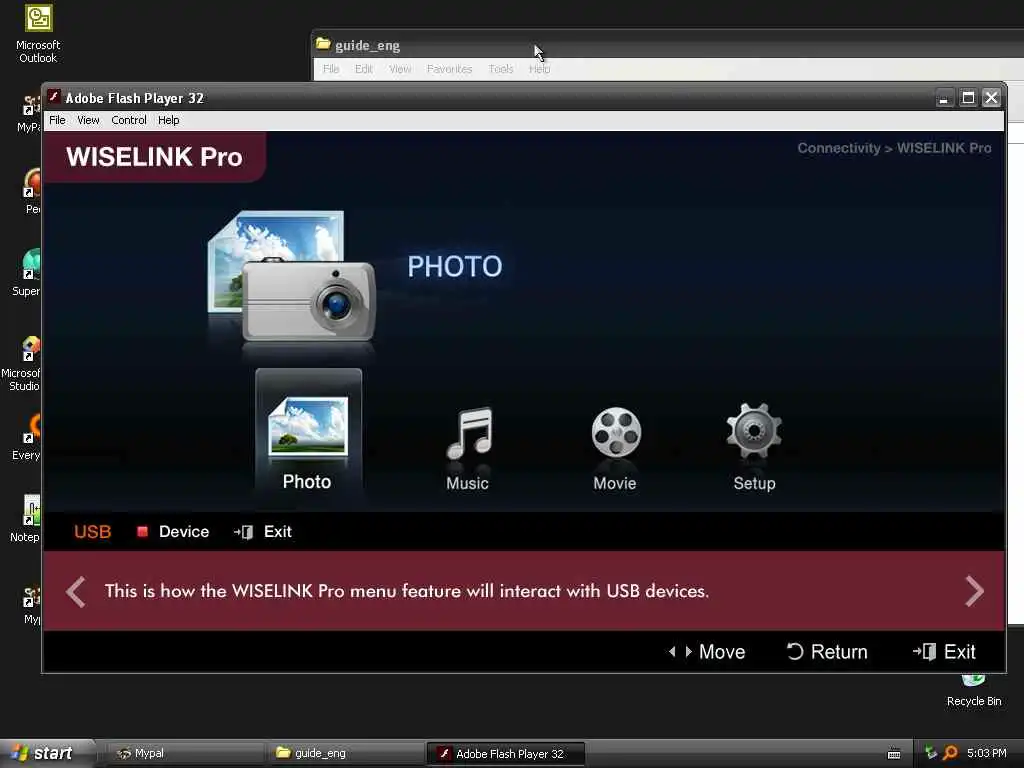Open the File menu in Flash Player
1024x768 pixels.
click(57, 120)
